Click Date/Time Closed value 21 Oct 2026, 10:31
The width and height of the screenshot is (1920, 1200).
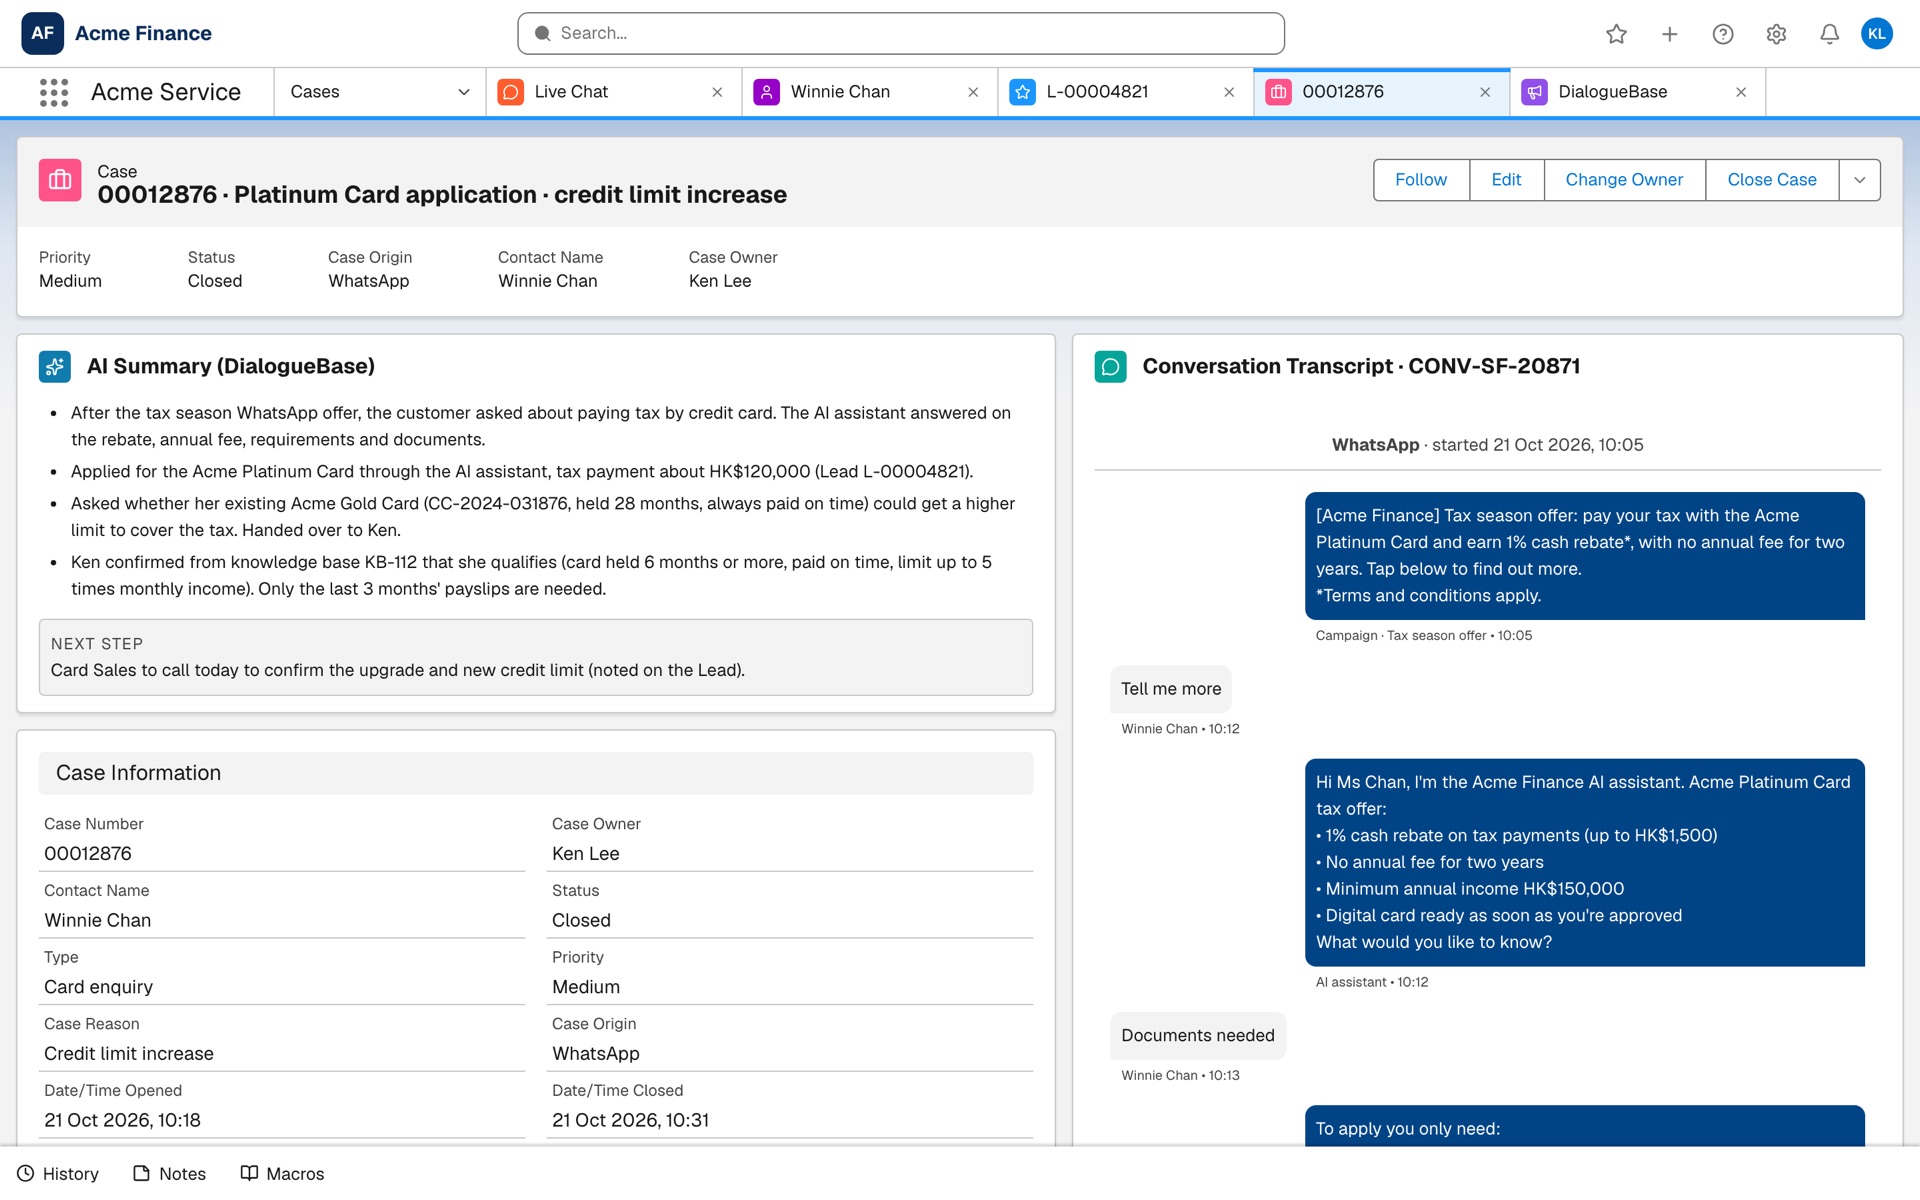tap(630, 1120)
